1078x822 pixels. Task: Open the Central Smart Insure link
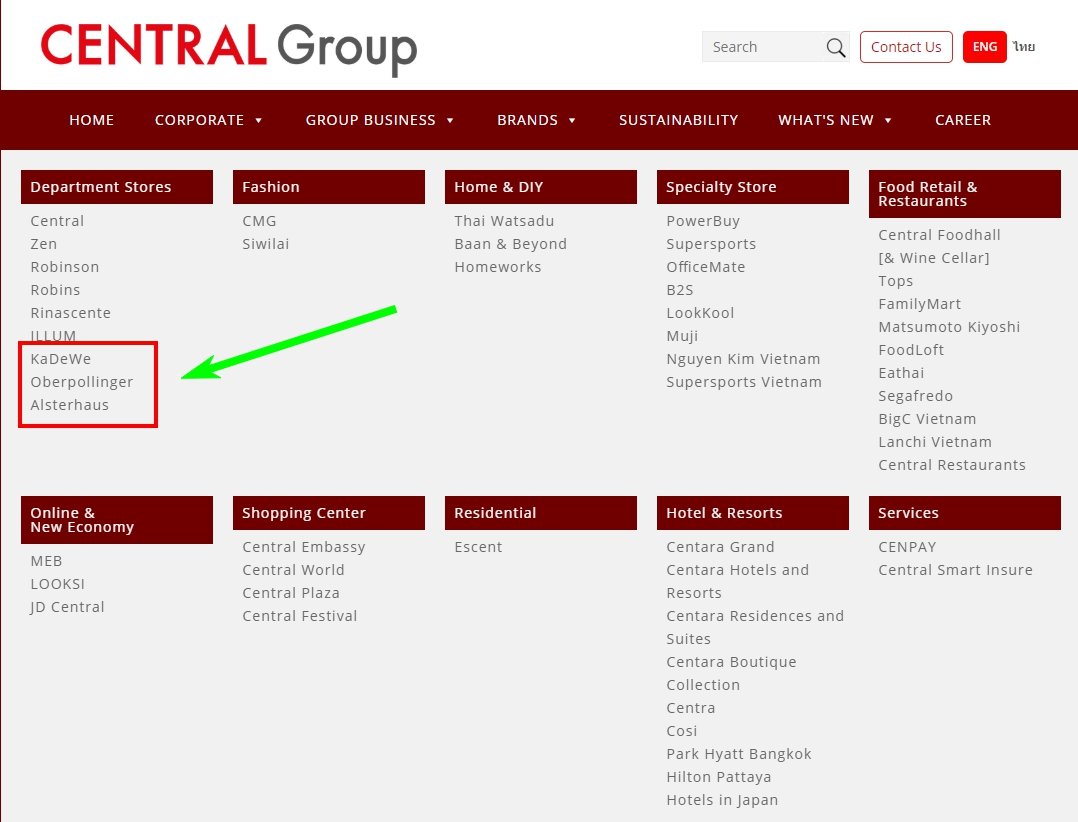(956, 570)
